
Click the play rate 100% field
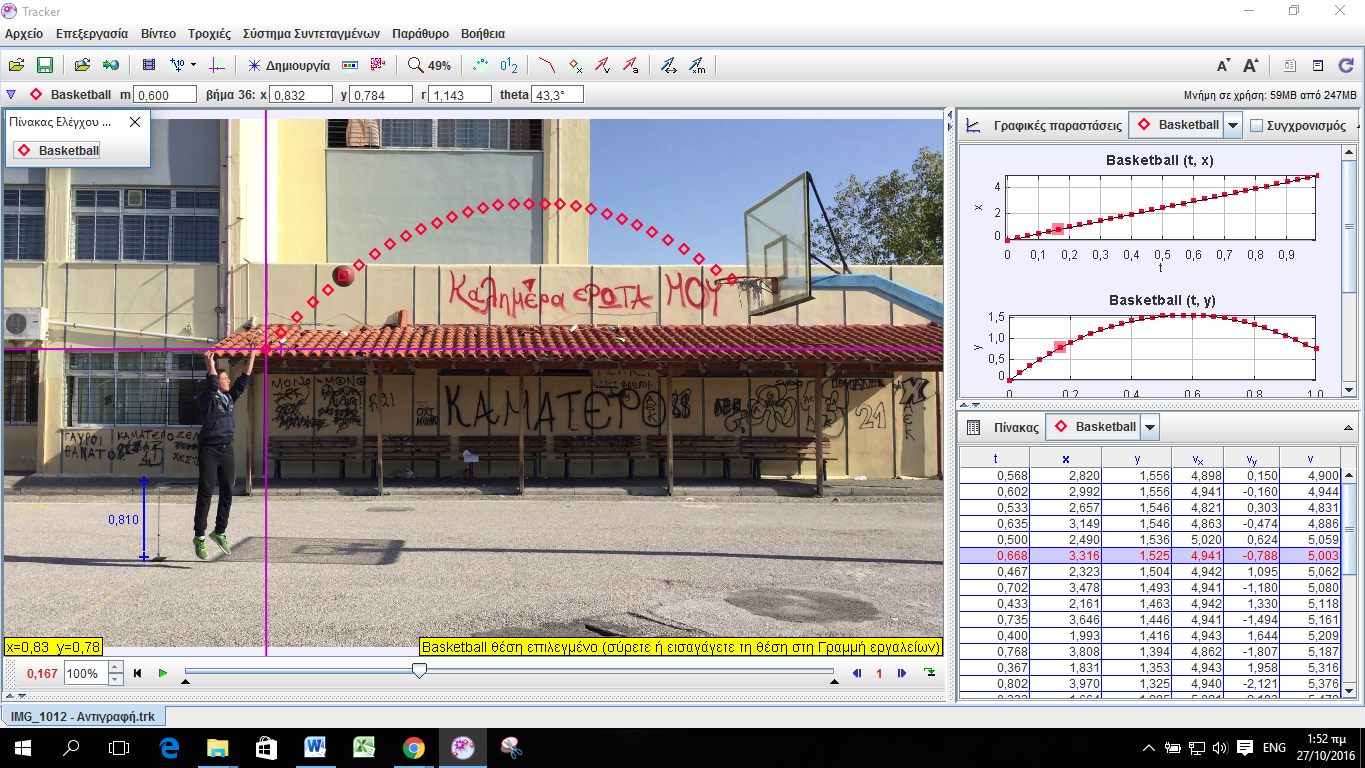click(x=85, y=673)
